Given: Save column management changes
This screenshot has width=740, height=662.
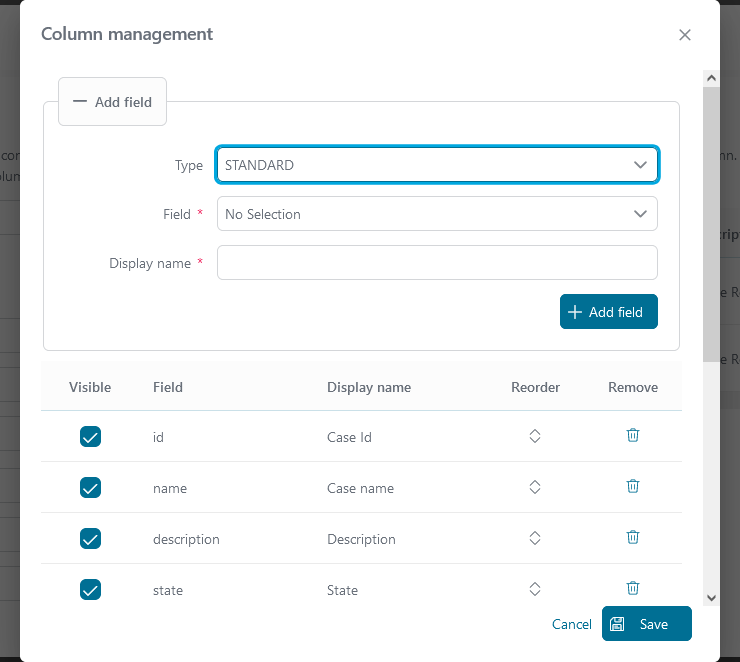Looking at the screenshot, I should [647, 624].
